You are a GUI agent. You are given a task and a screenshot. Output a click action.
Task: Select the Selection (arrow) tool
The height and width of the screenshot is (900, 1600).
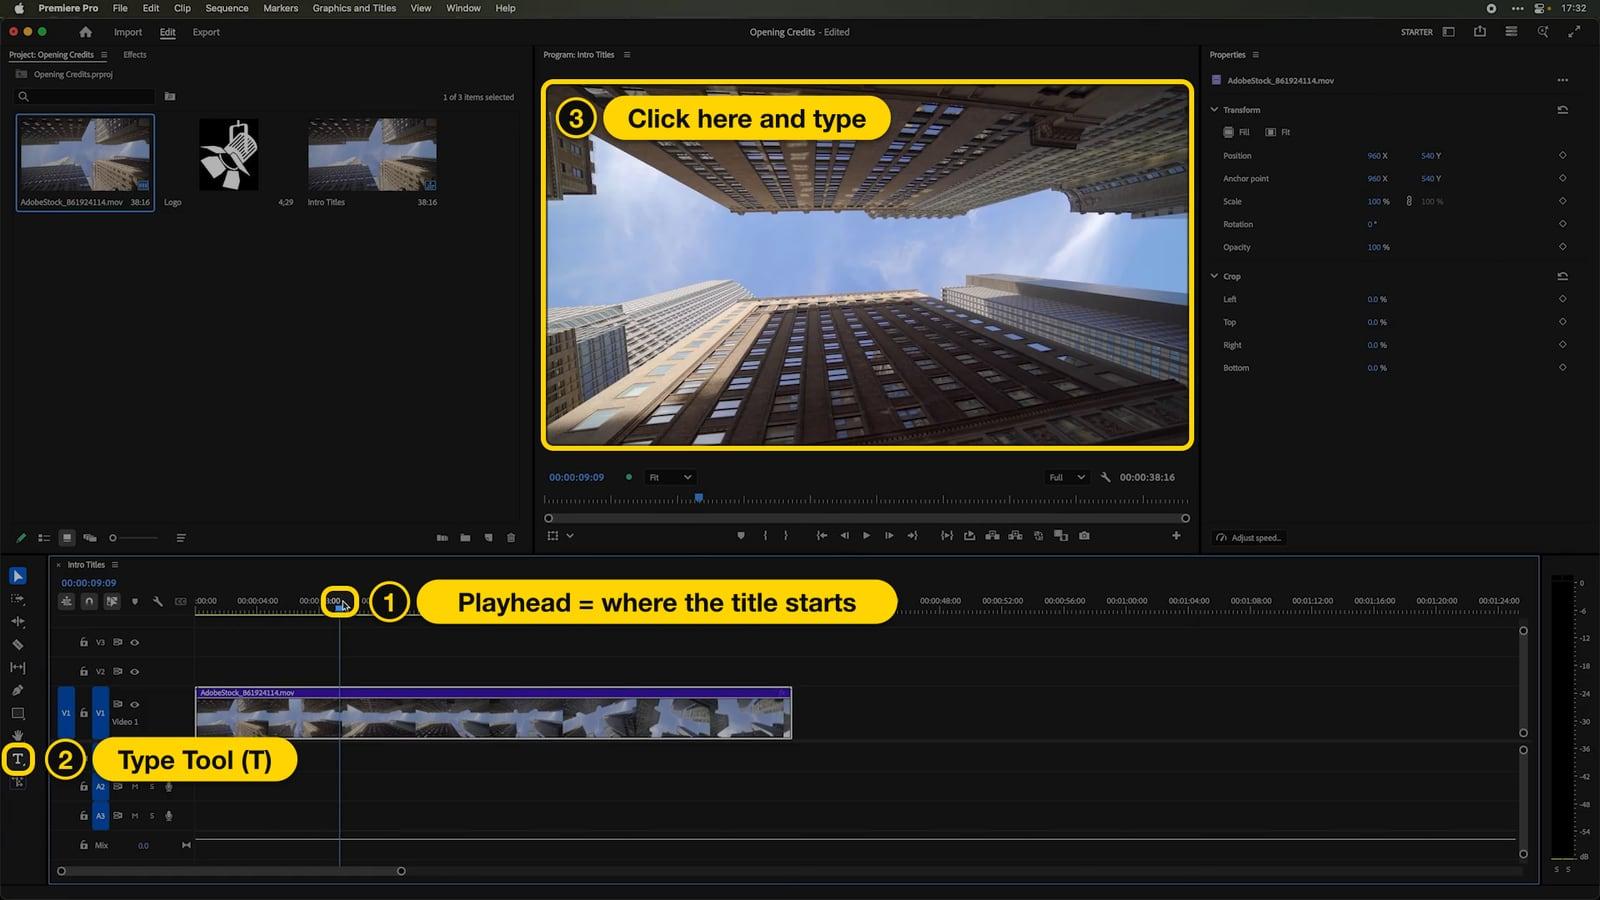click(18, 576)
